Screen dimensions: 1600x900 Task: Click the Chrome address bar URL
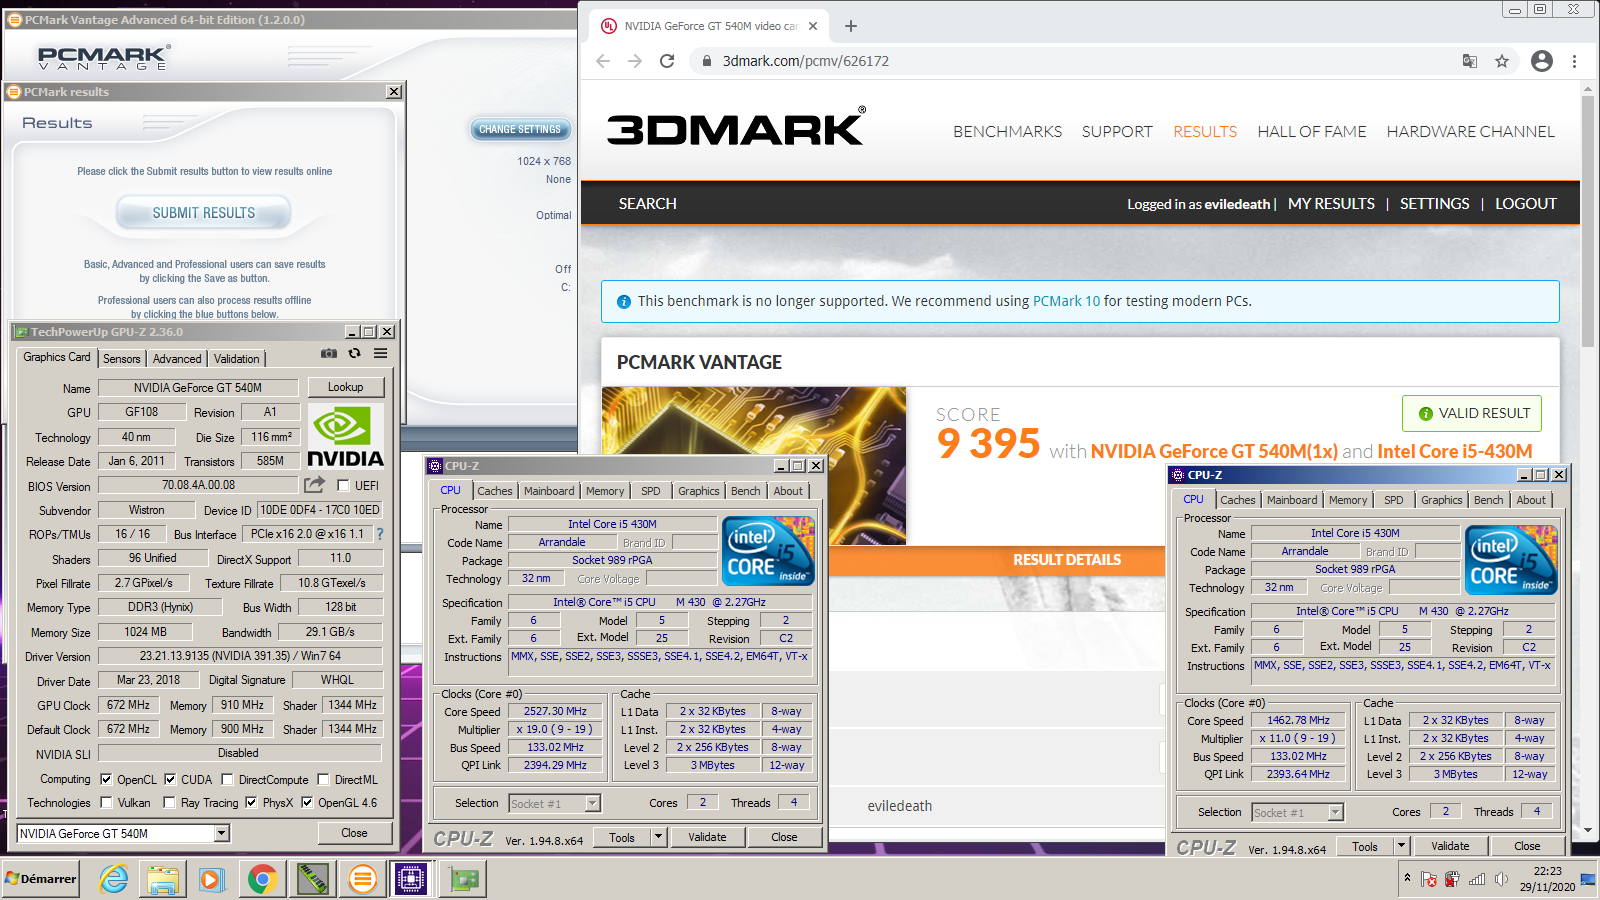click(806, 61)
